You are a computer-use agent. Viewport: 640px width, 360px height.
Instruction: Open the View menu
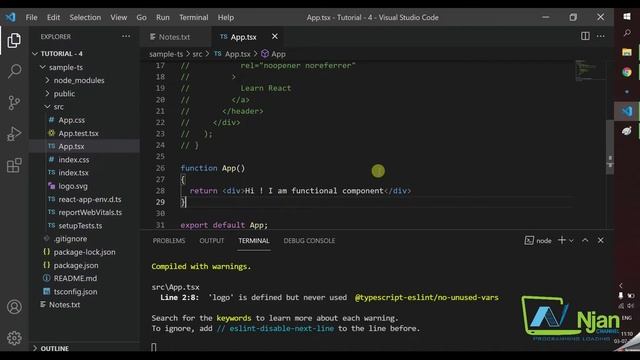click(118, 17)
